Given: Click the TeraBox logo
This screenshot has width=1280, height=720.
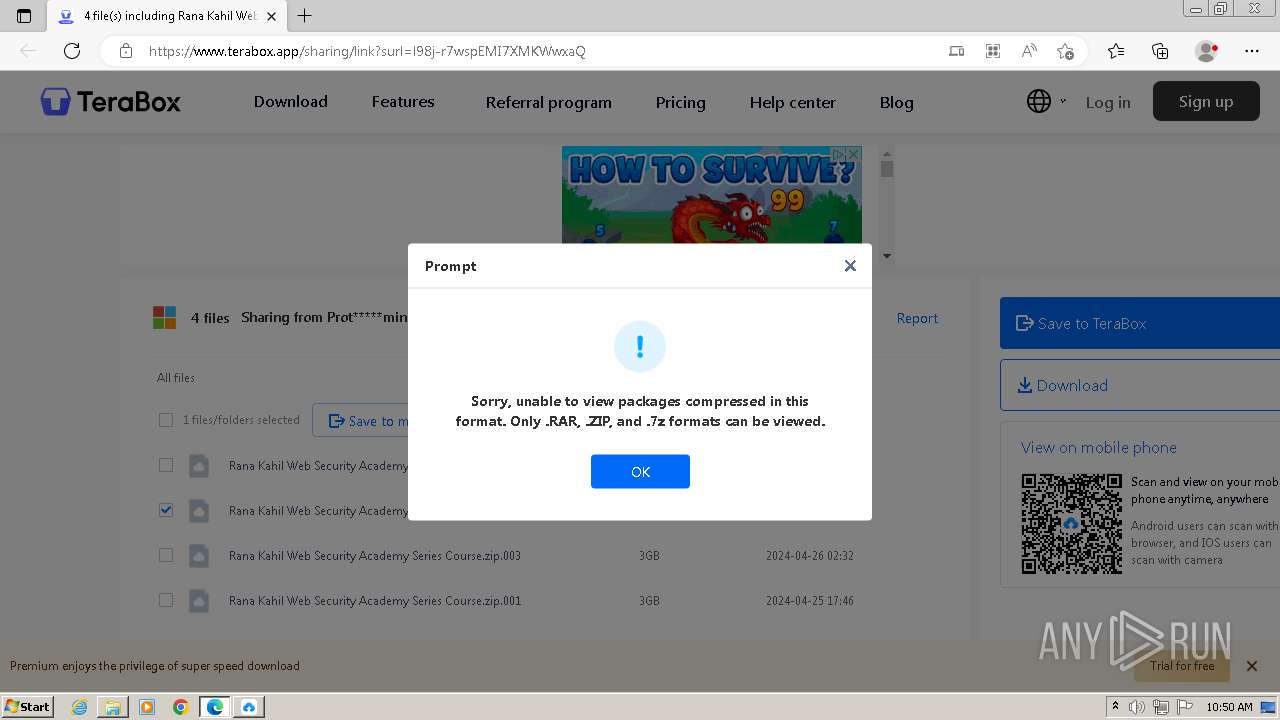Looking at the screenshot, I should click(x=111, y=102).
